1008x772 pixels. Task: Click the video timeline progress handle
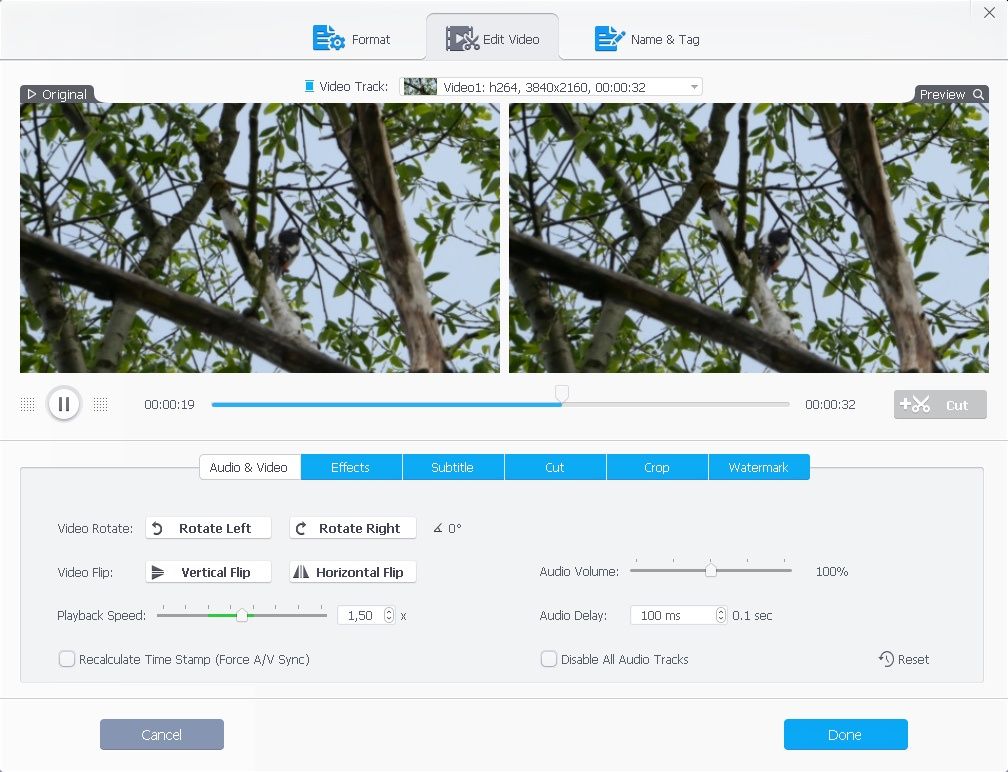562,393
